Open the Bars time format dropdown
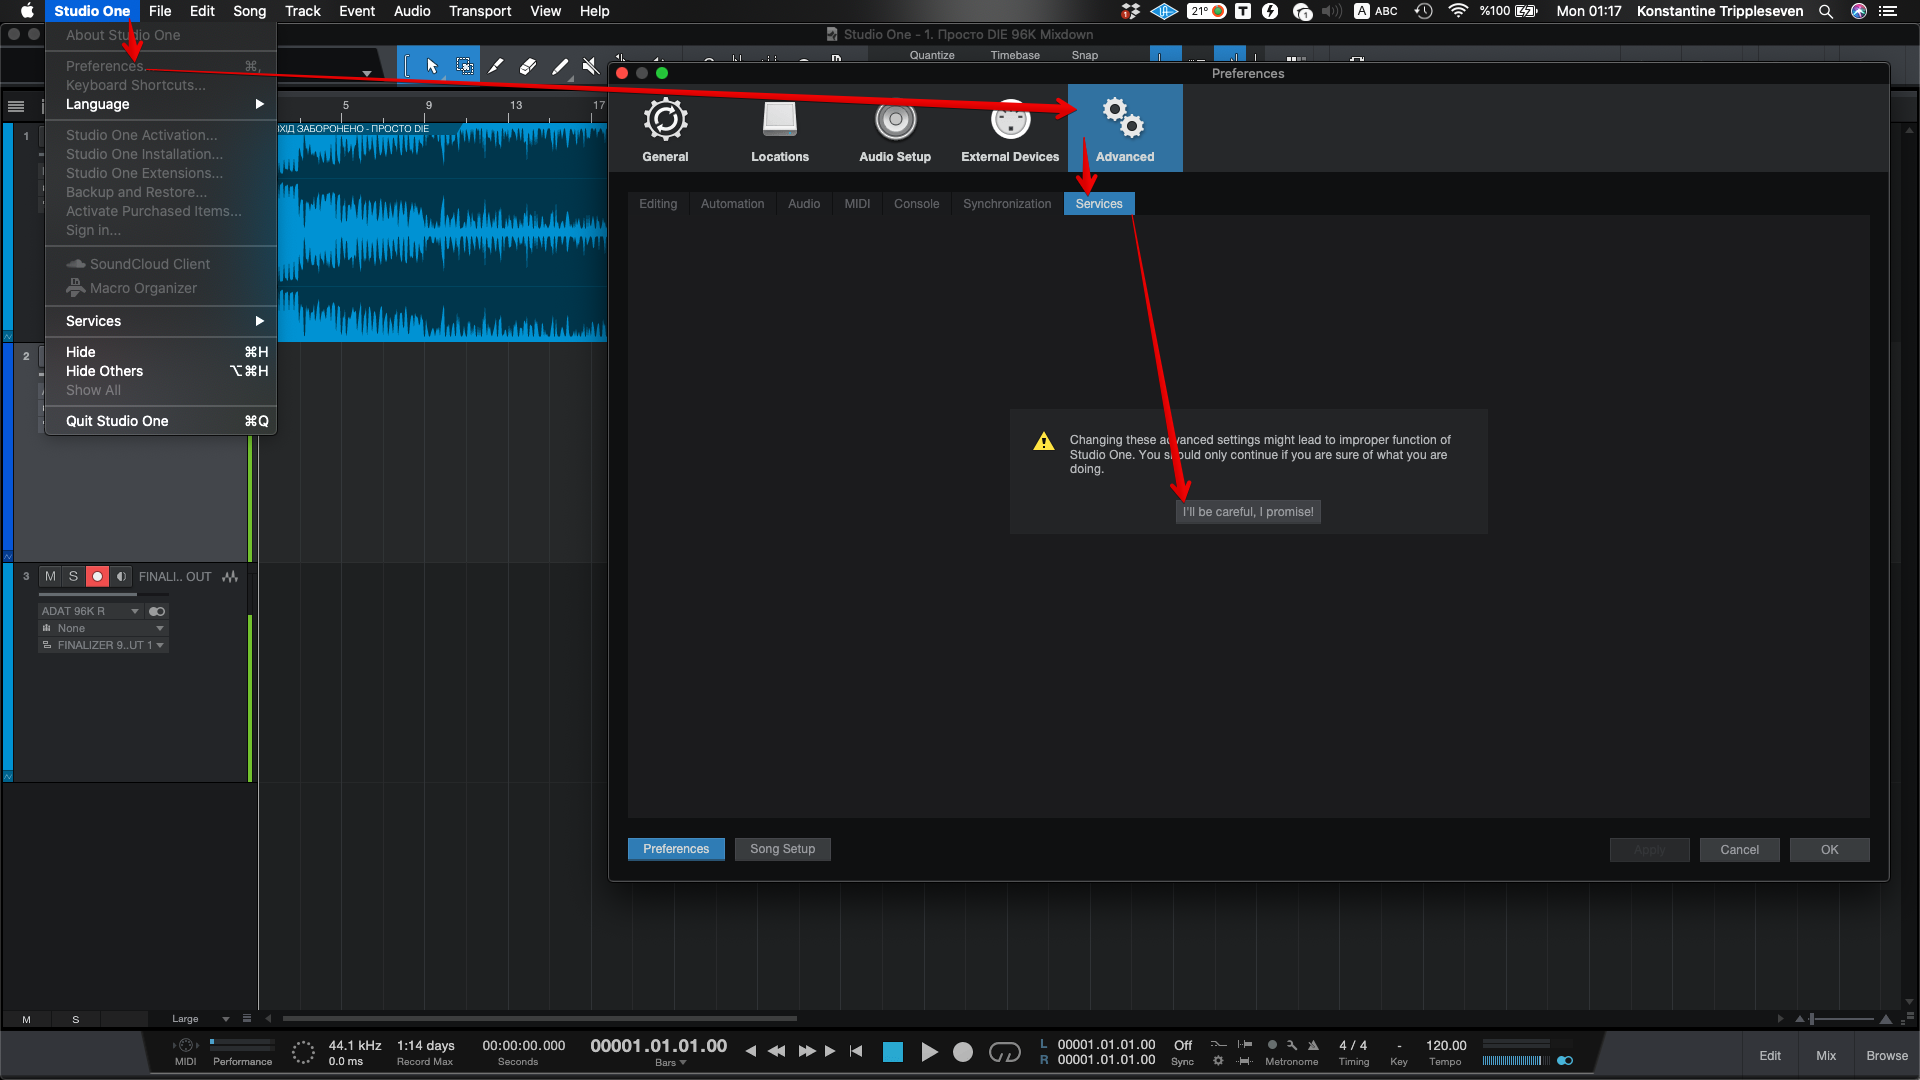The image size is (1920, 1080). [671, 1063]
